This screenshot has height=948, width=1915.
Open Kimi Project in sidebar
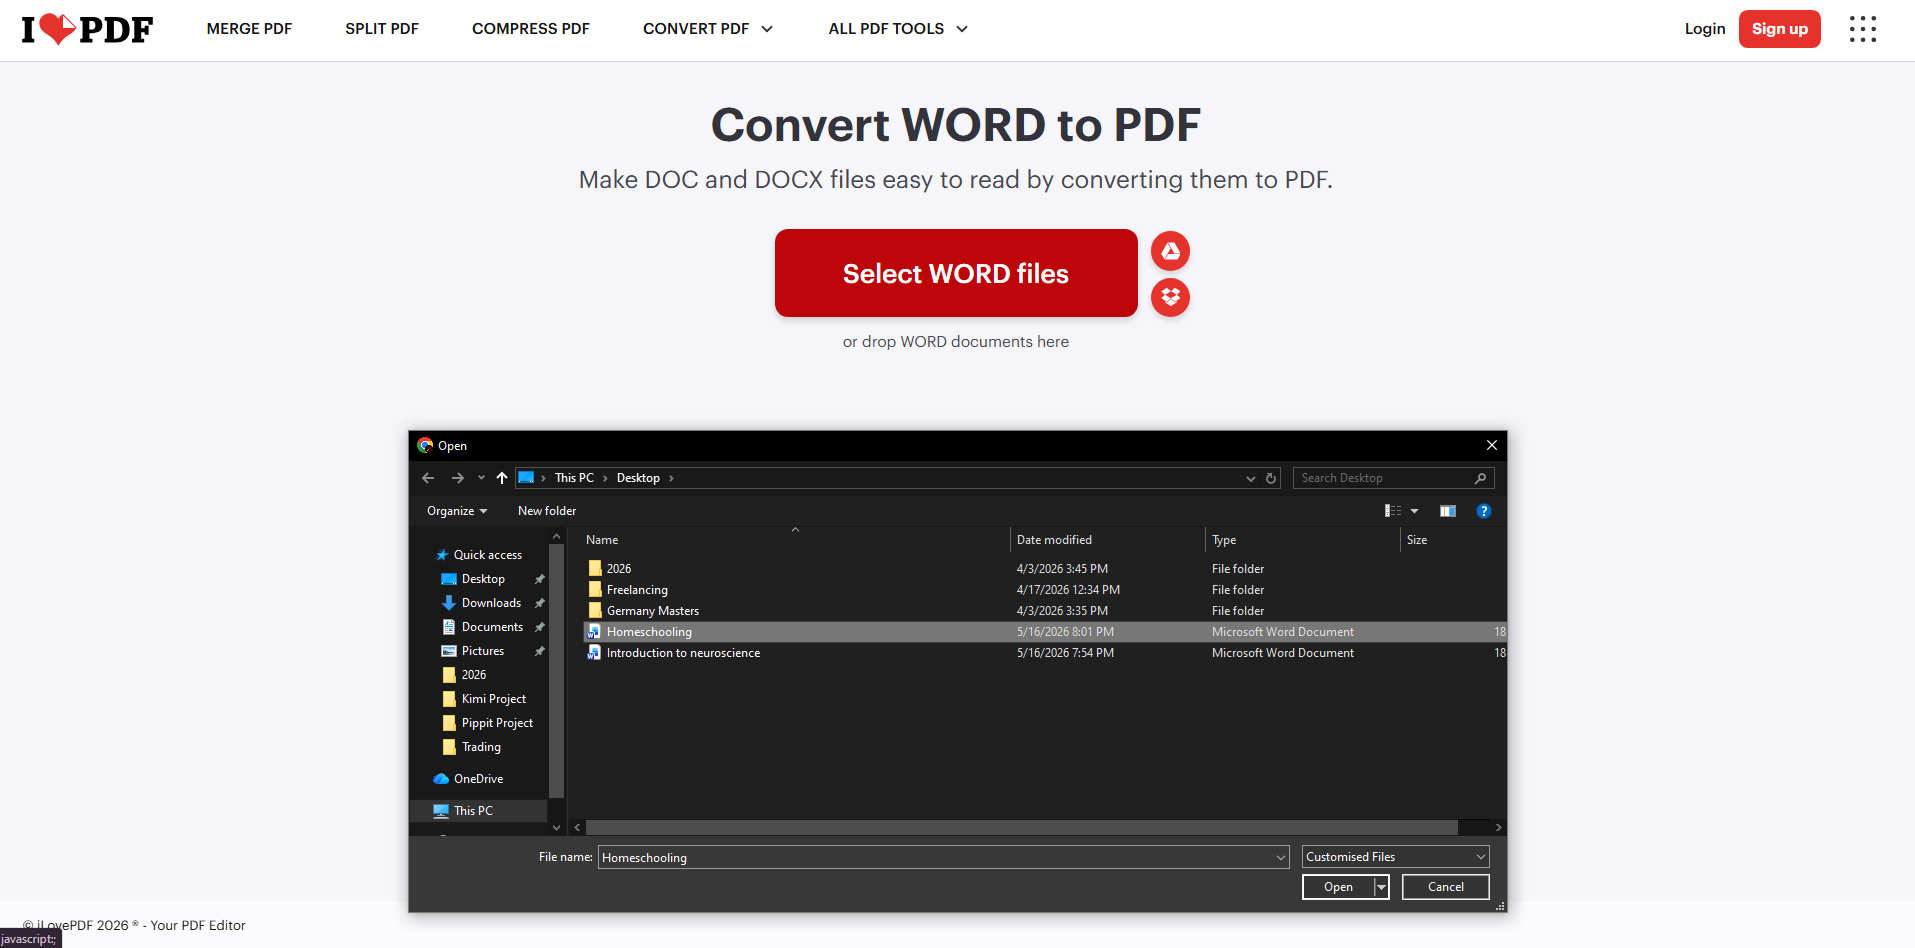click(x=493, y=699)
